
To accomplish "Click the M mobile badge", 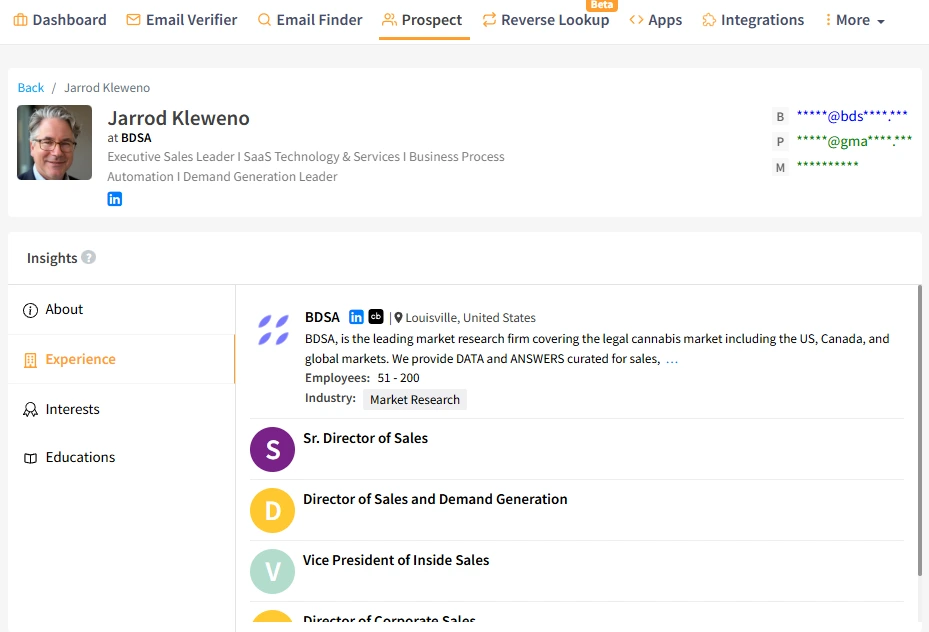I will tap(780, 168).
